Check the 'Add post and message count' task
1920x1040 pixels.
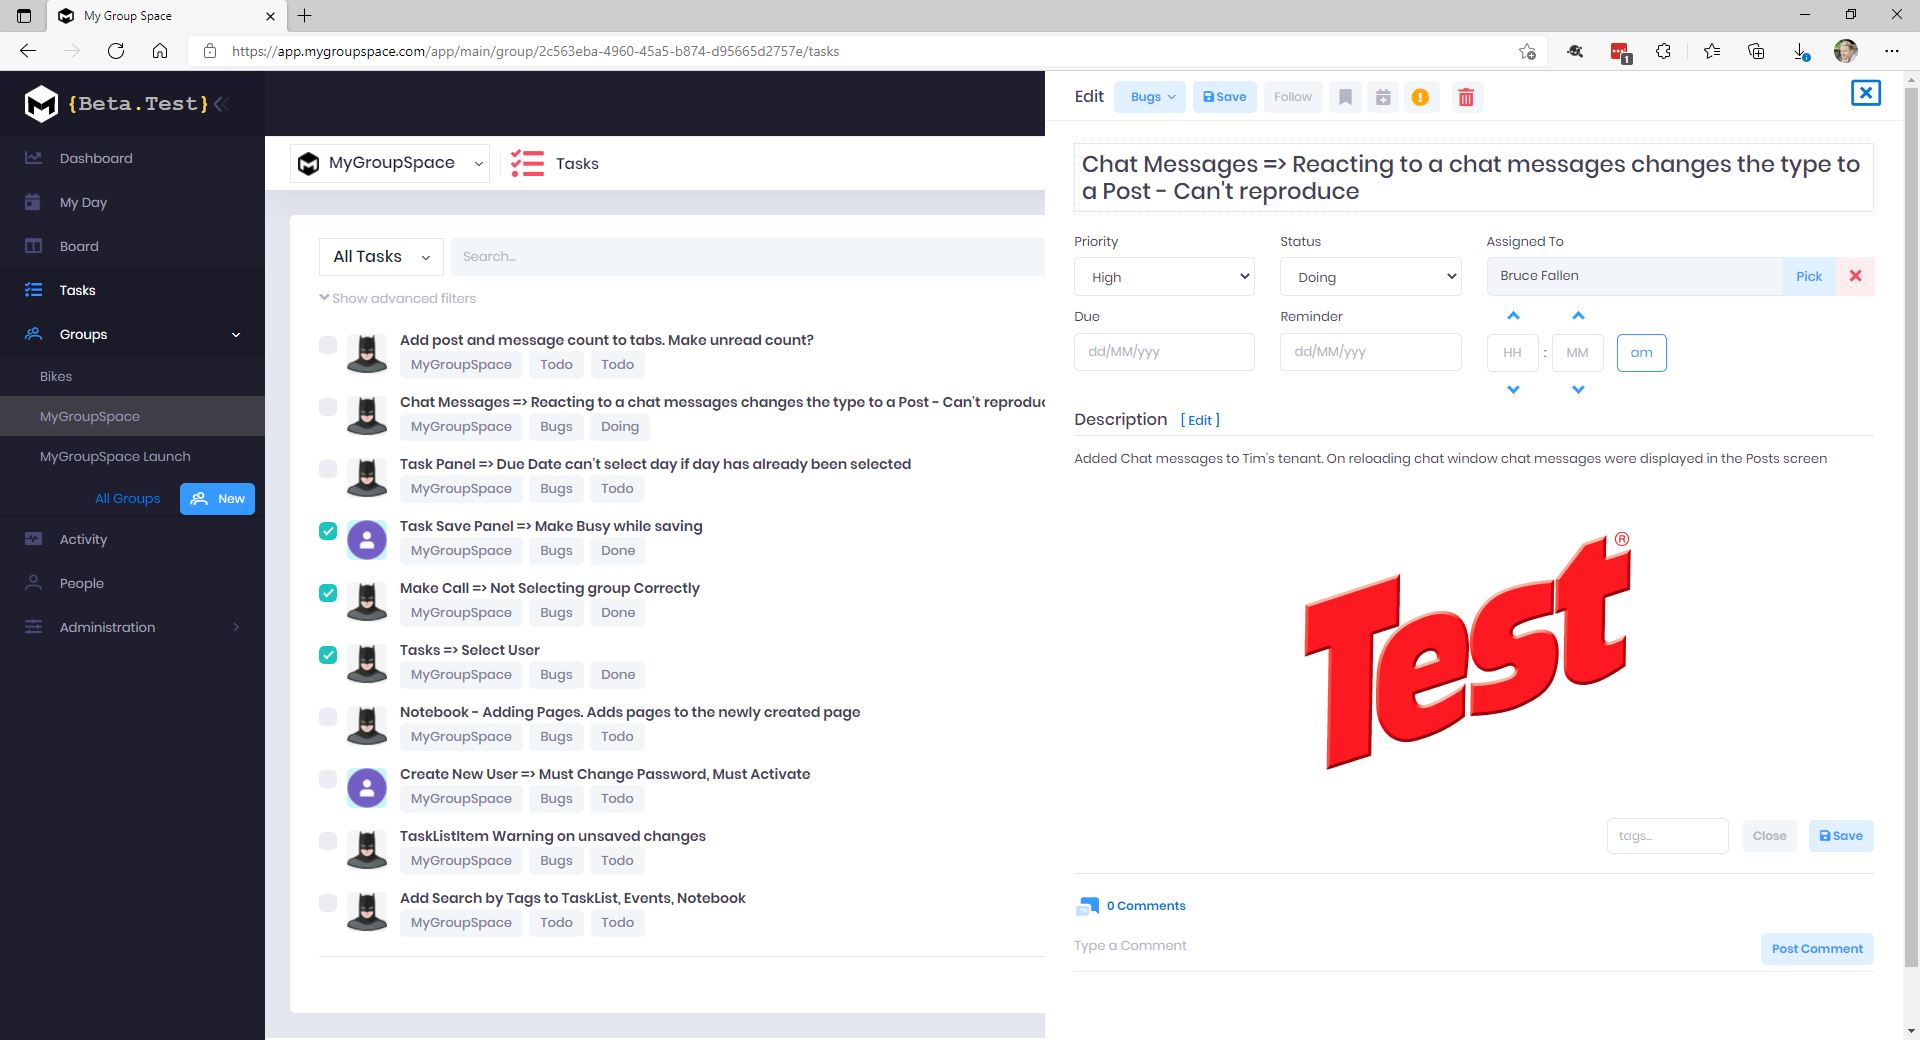click(x=328, y=345)
